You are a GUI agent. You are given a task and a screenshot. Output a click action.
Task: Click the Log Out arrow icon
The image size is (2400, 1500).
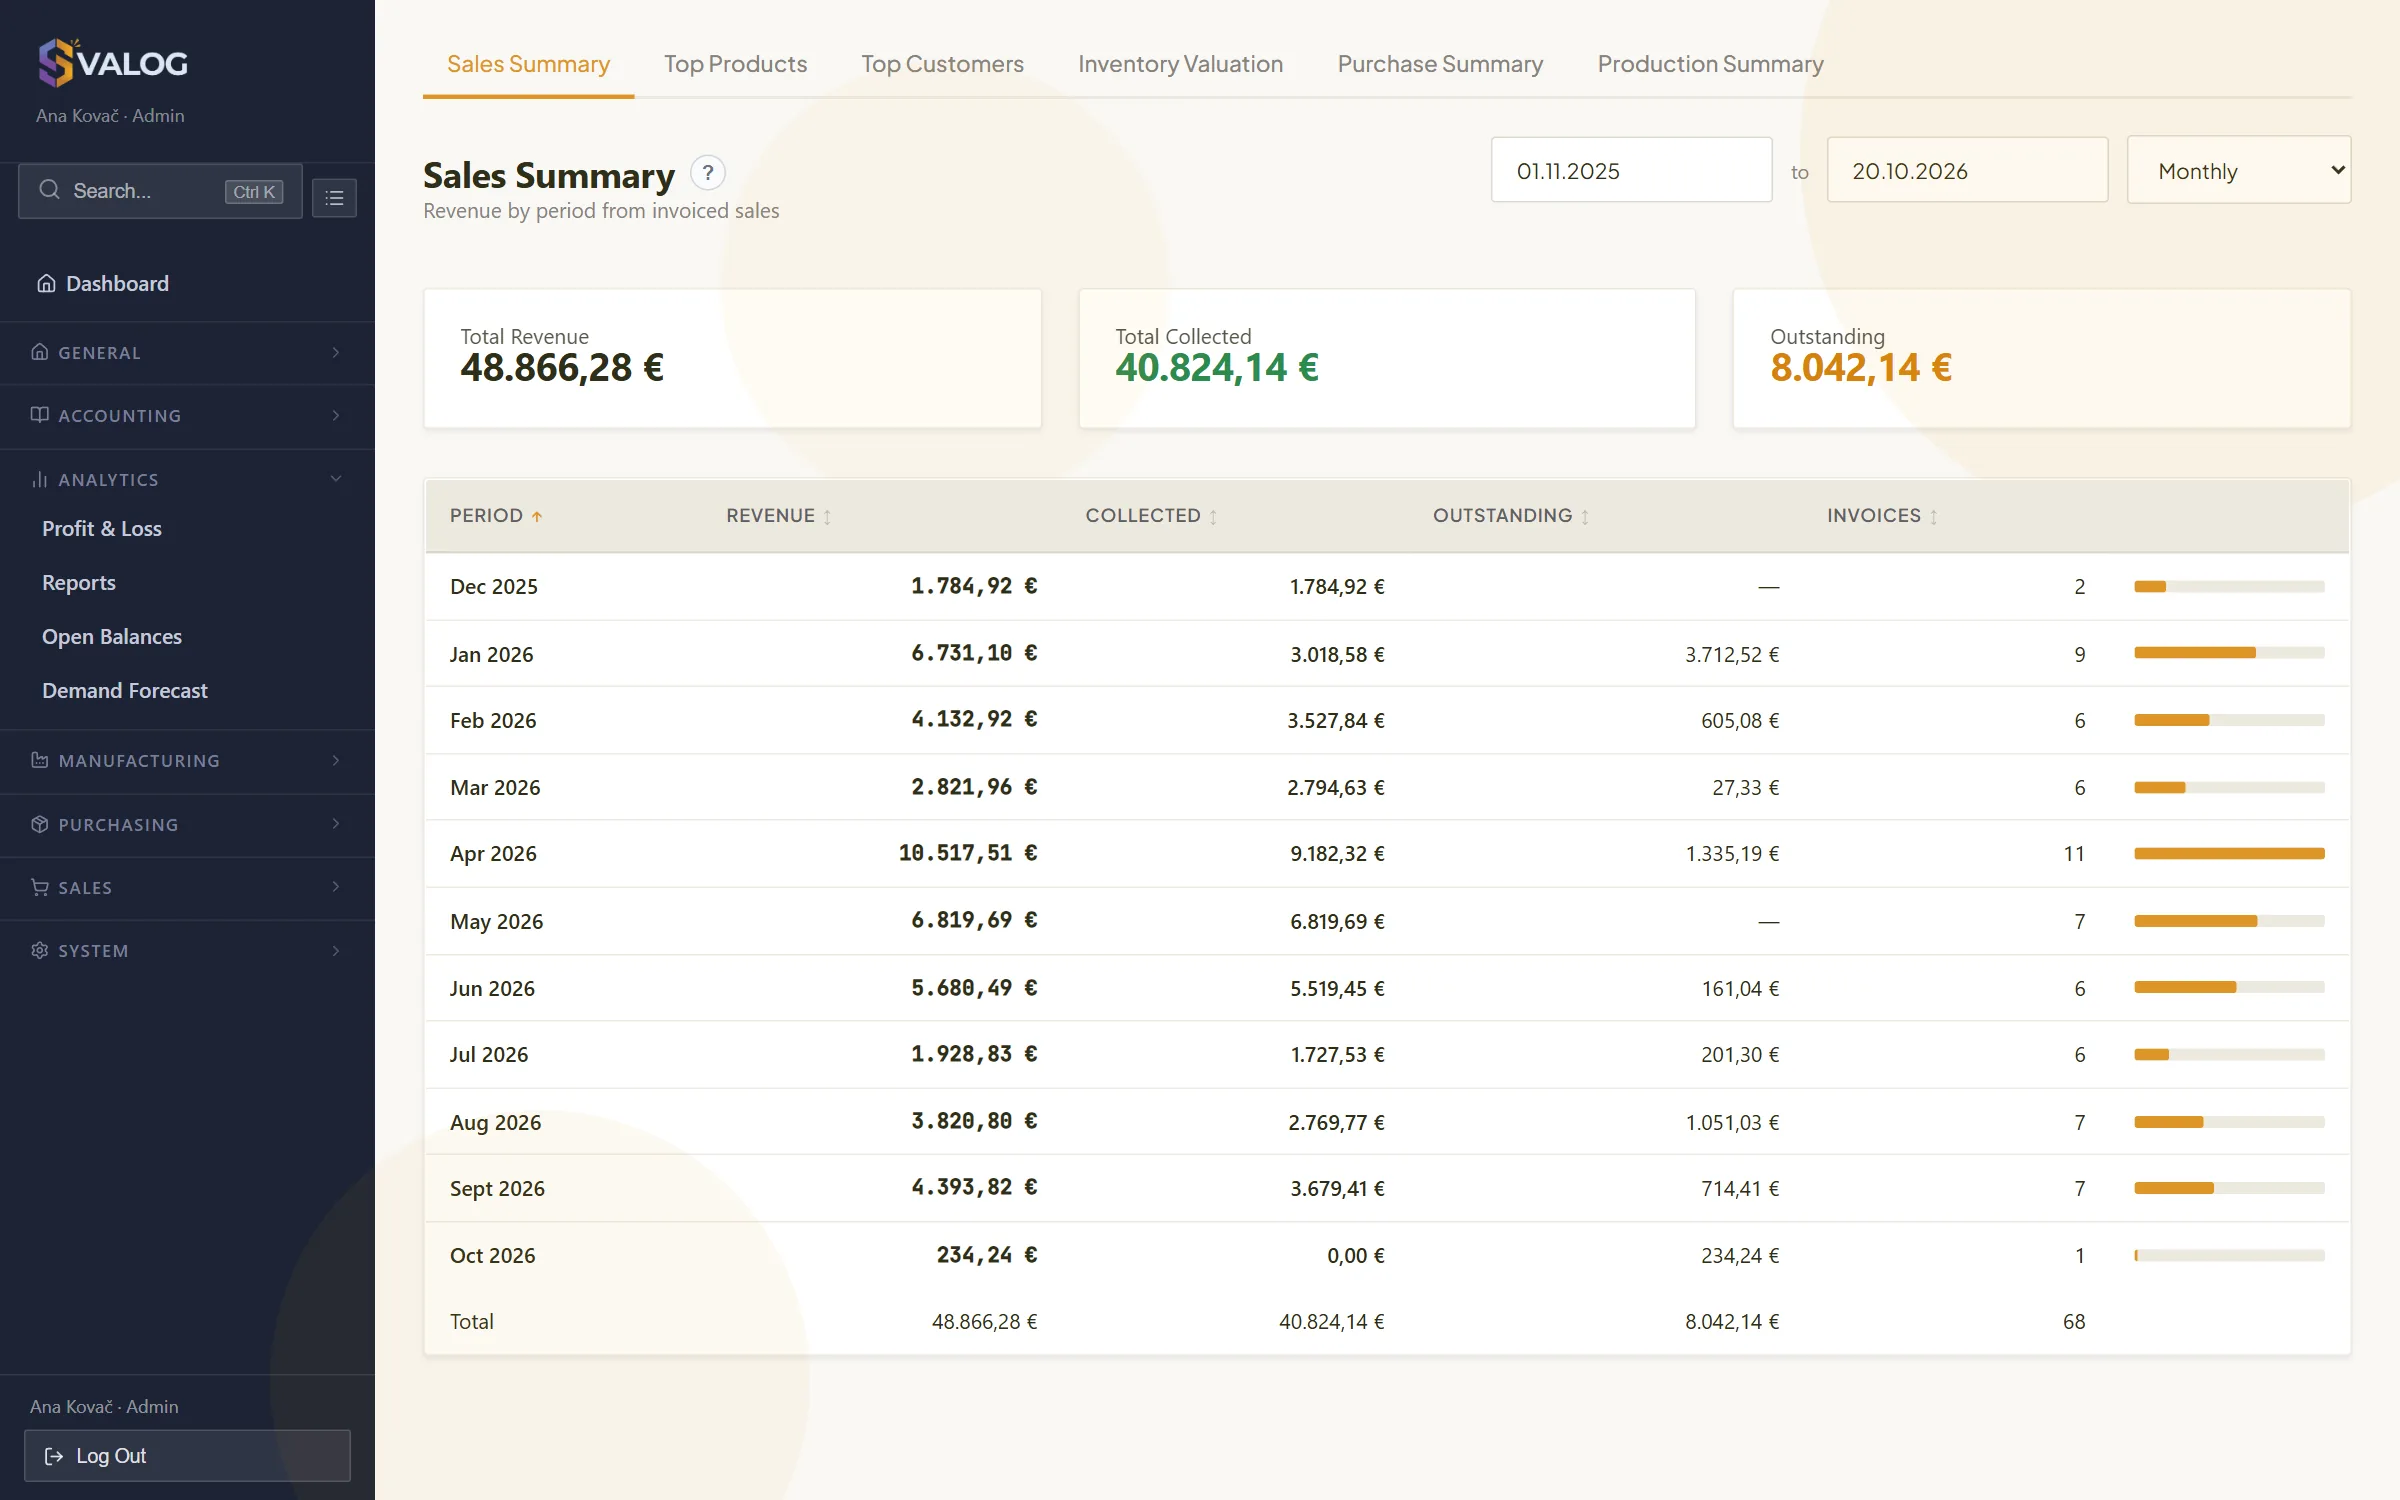54,1456
